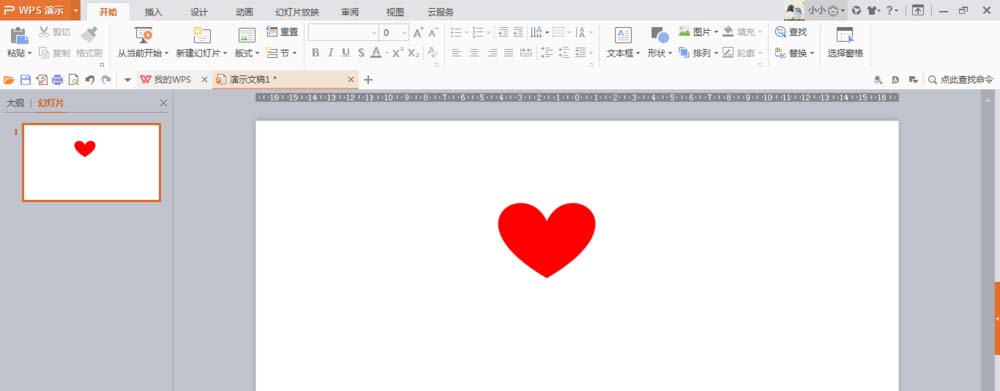
Task: Click the Paste clipboard icon
Action: tap(19, 35)
